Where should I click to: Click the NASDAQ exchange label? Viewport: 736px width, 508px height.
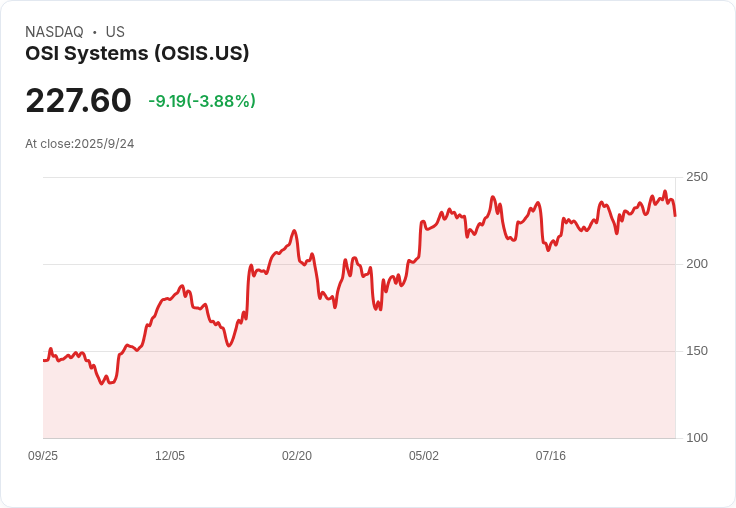coord(54,32)
